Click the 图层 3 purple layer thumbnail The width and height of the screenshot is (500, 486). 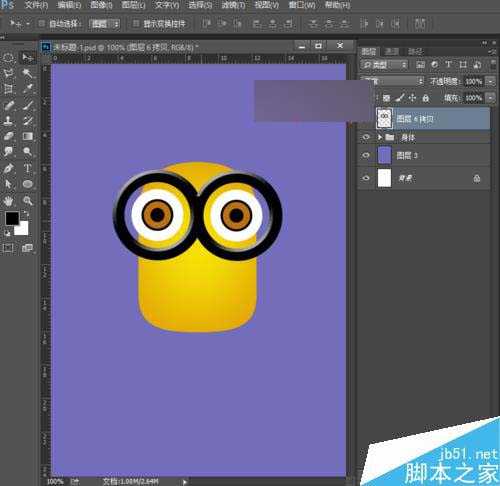coord(384,155)
